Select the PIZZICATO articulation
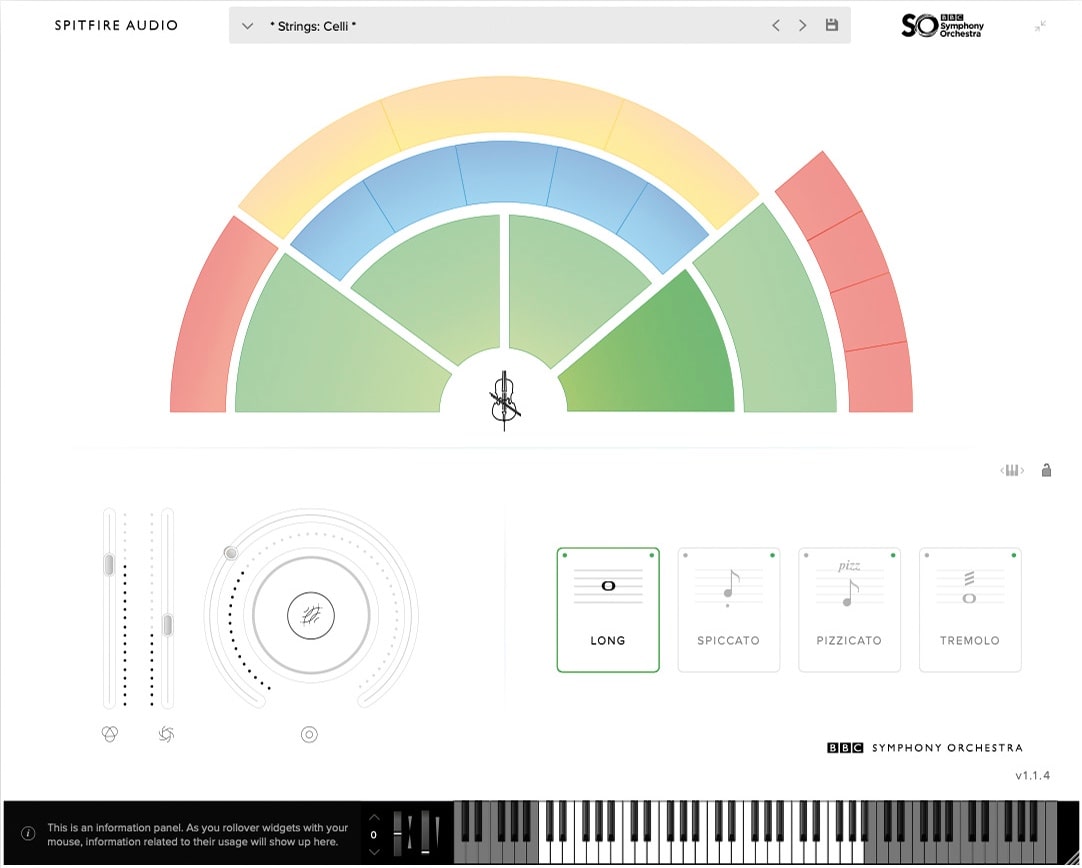This screenshot has width=1082, height=868. coord(849,608)
